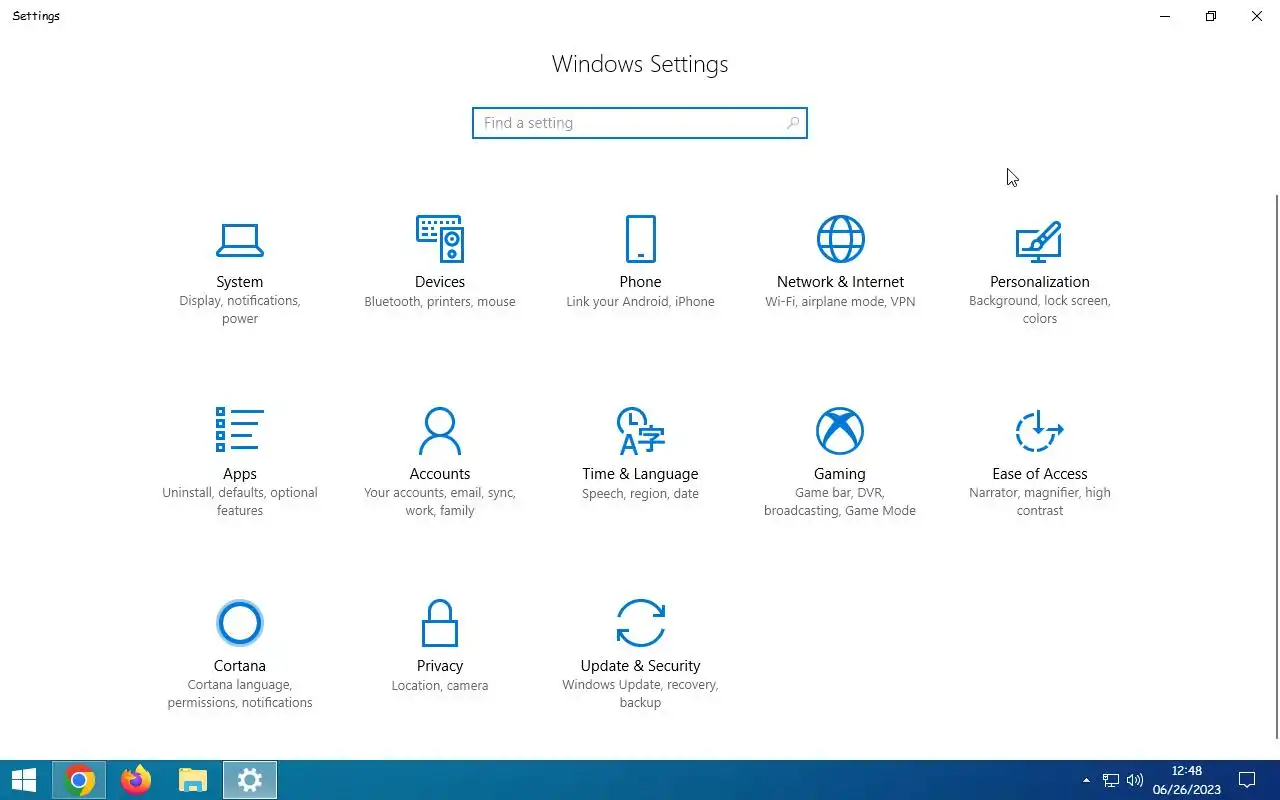Image resolution: width=1280 pixels, height=800 pixels.
Task: Show hidden tray icons arrow
Action: 1086,780
